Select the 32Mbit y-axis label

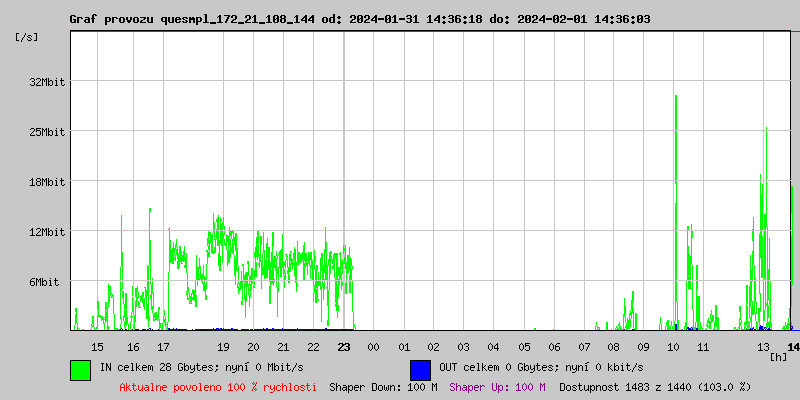click(x=47, y=82)
